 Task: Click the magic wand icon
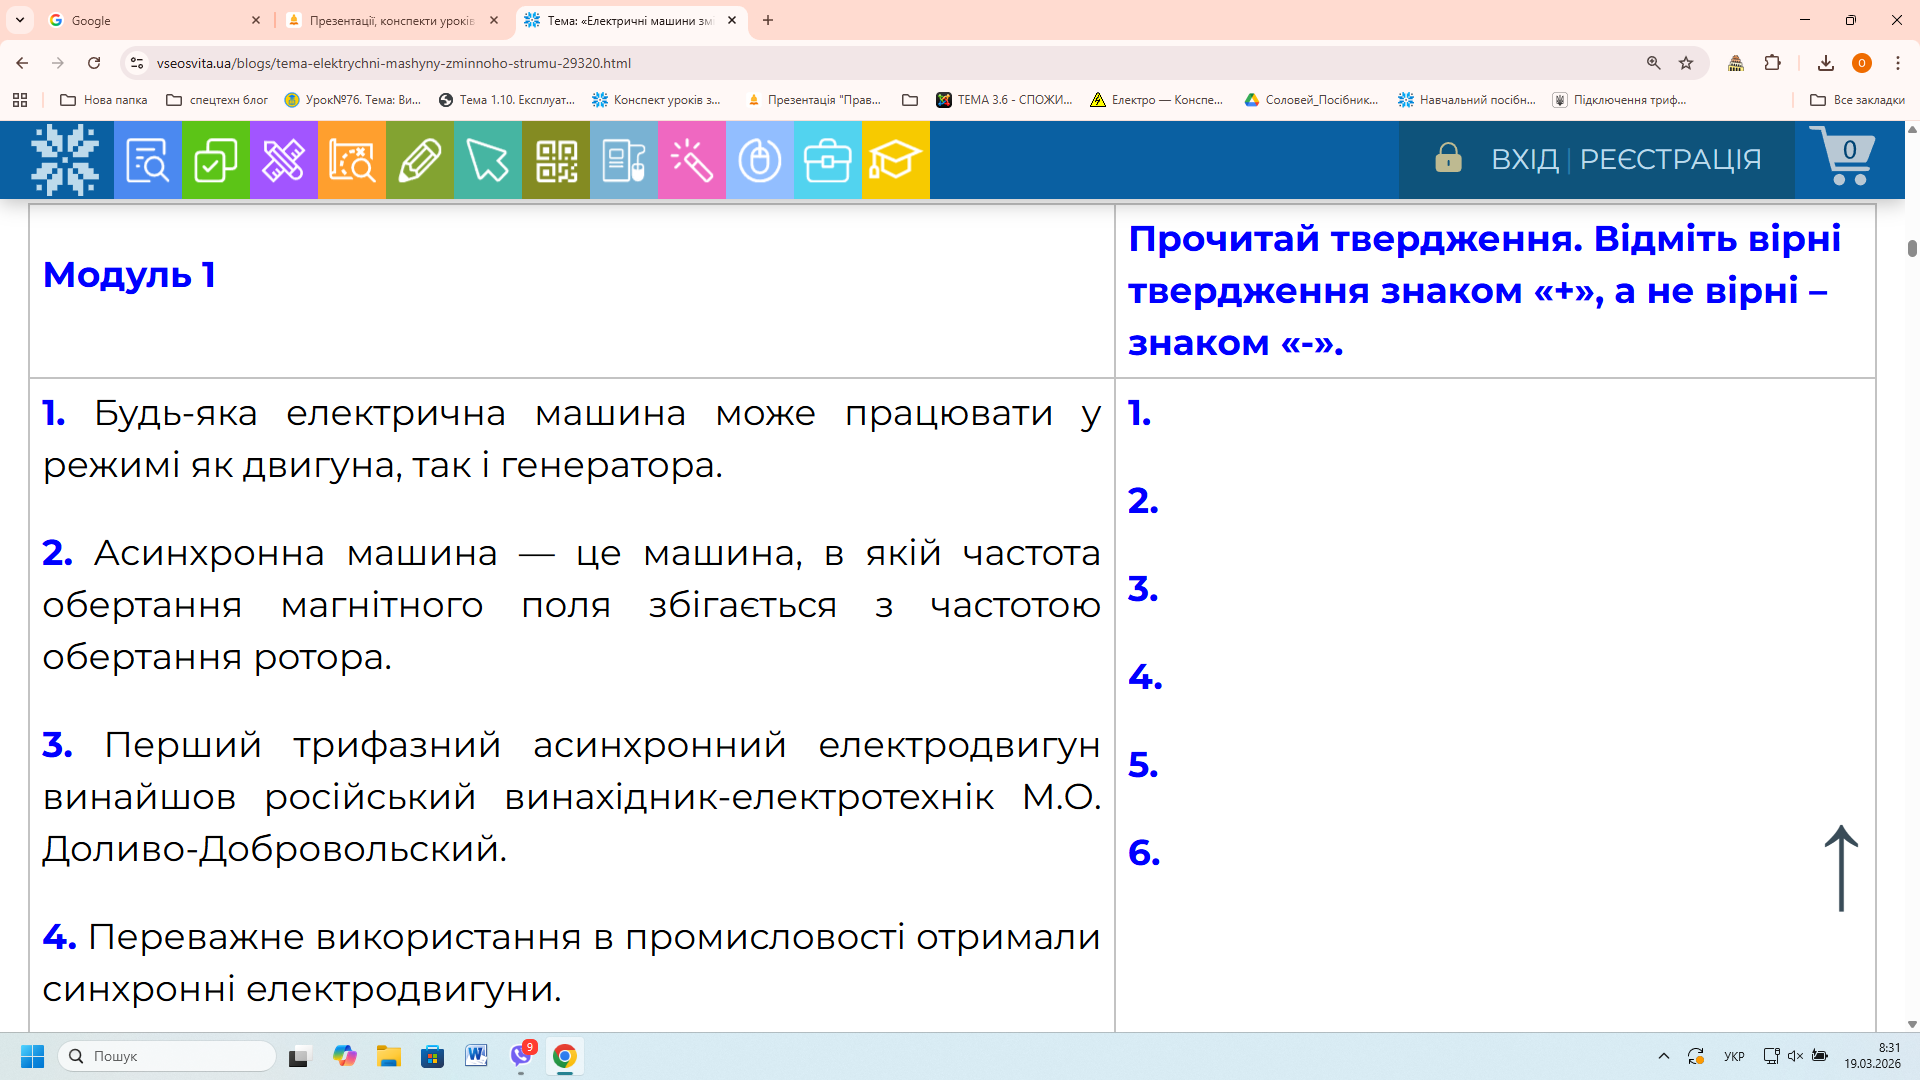691,160
